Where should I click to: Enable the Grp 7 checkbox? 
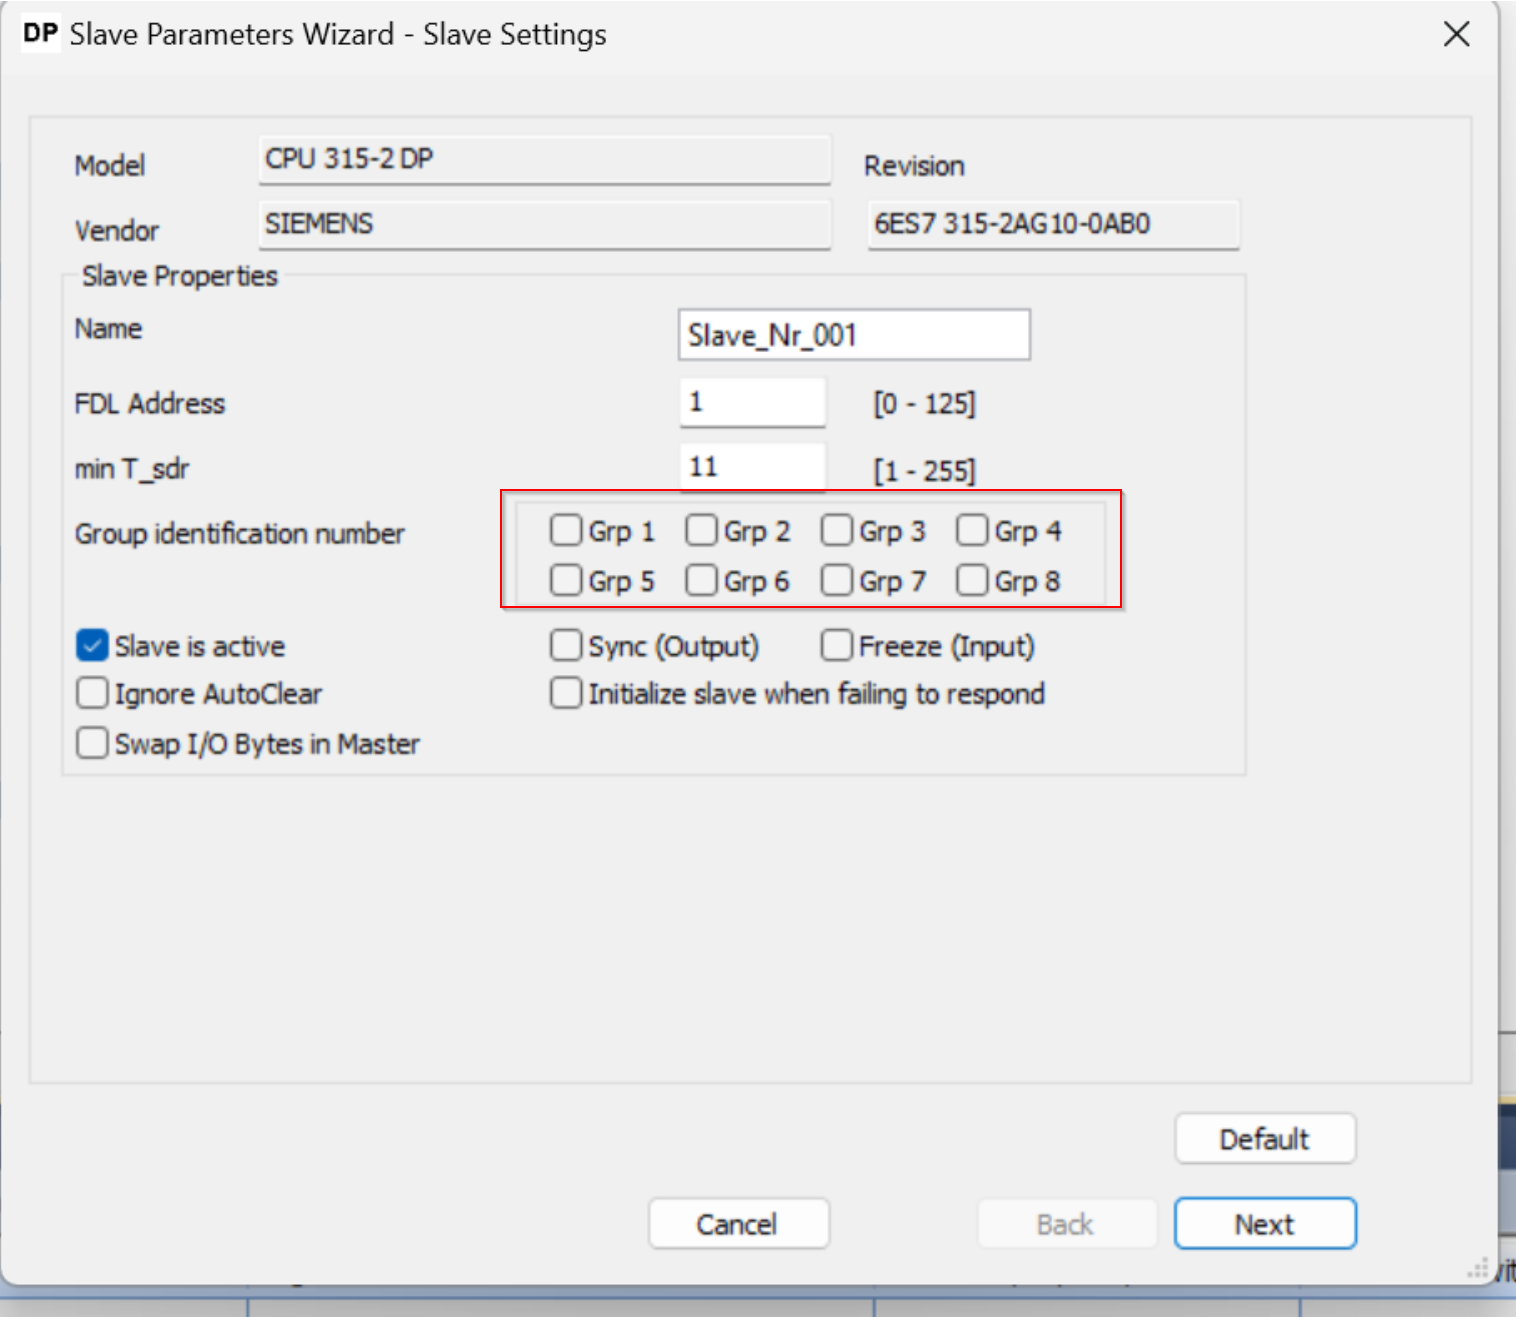837,580
